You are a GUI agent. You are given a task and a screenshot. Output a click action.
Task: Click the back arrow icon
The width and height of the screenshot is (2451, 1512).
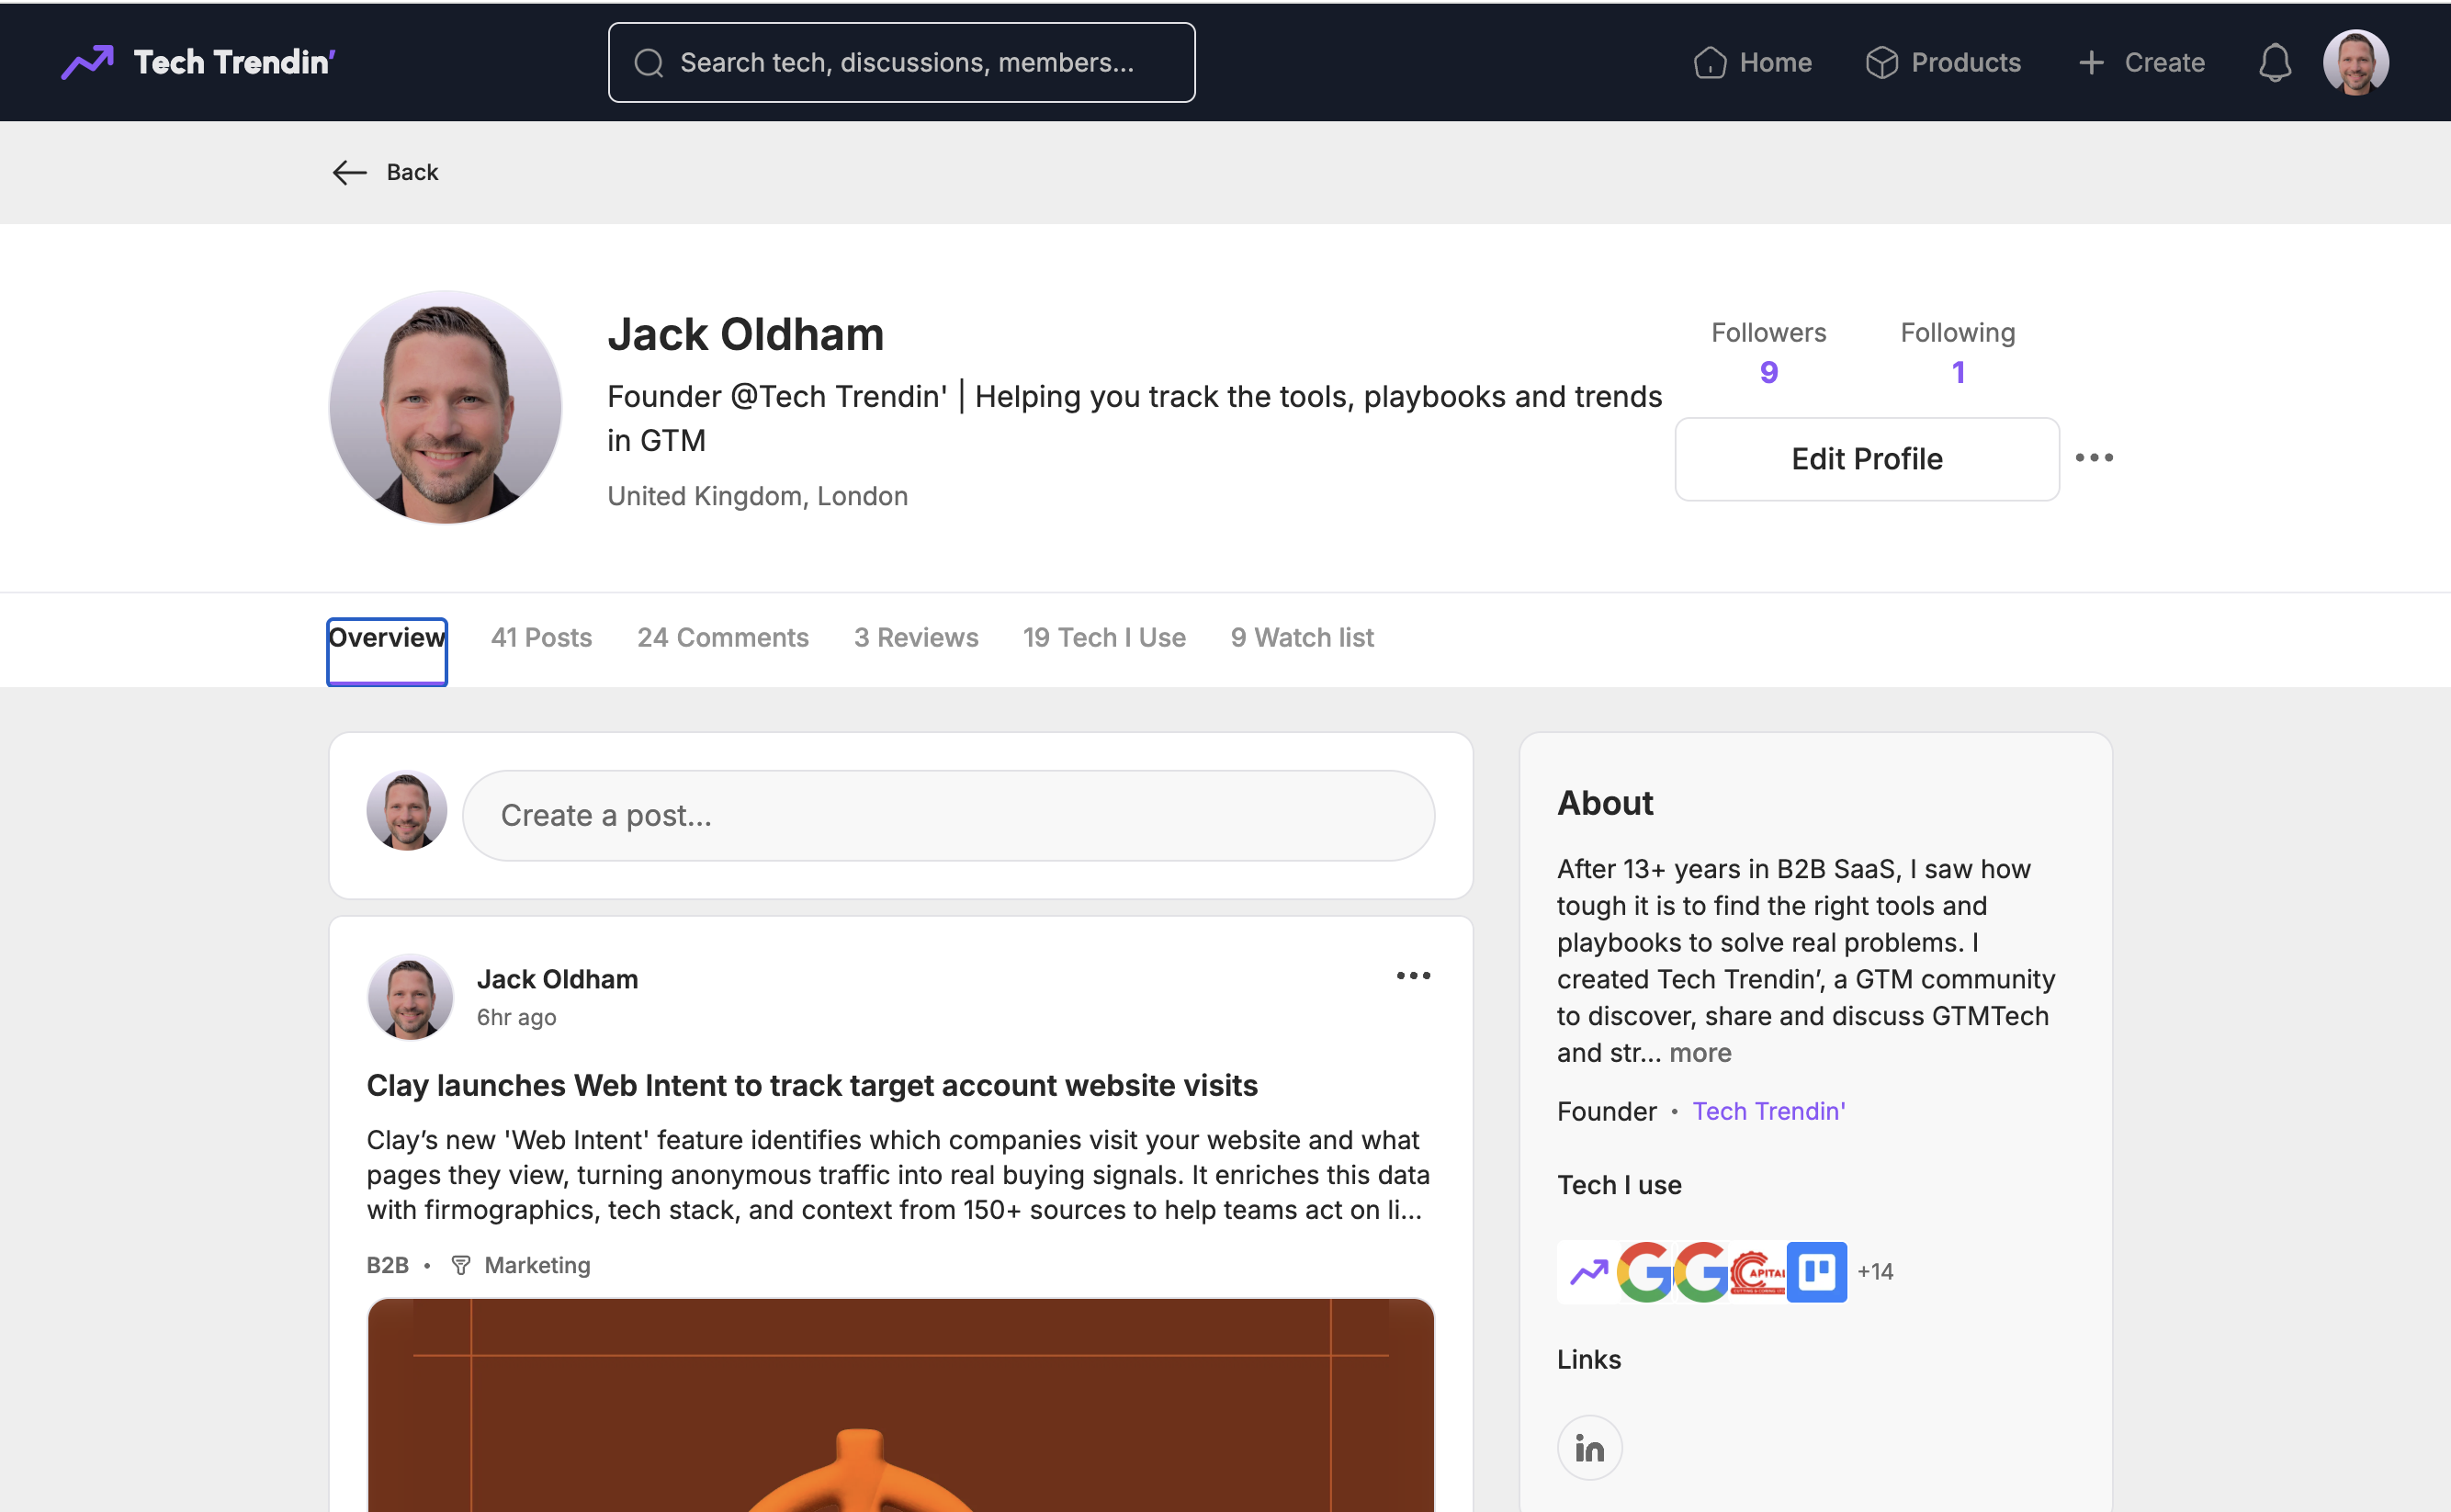349,172
